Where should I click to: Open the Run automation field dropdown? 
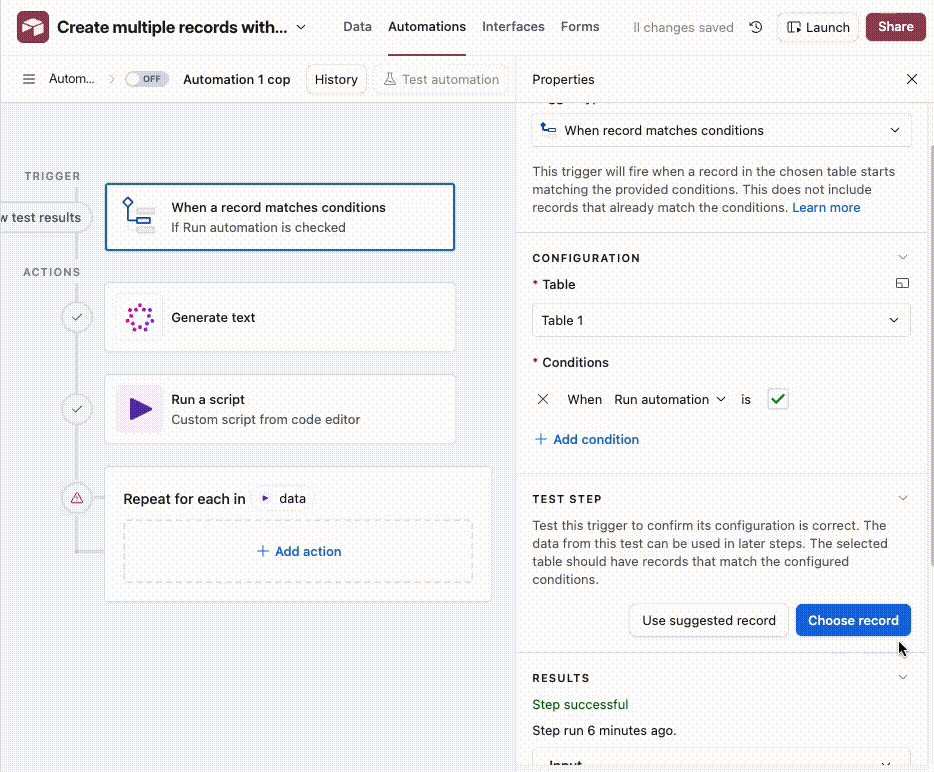coord(669,399)
